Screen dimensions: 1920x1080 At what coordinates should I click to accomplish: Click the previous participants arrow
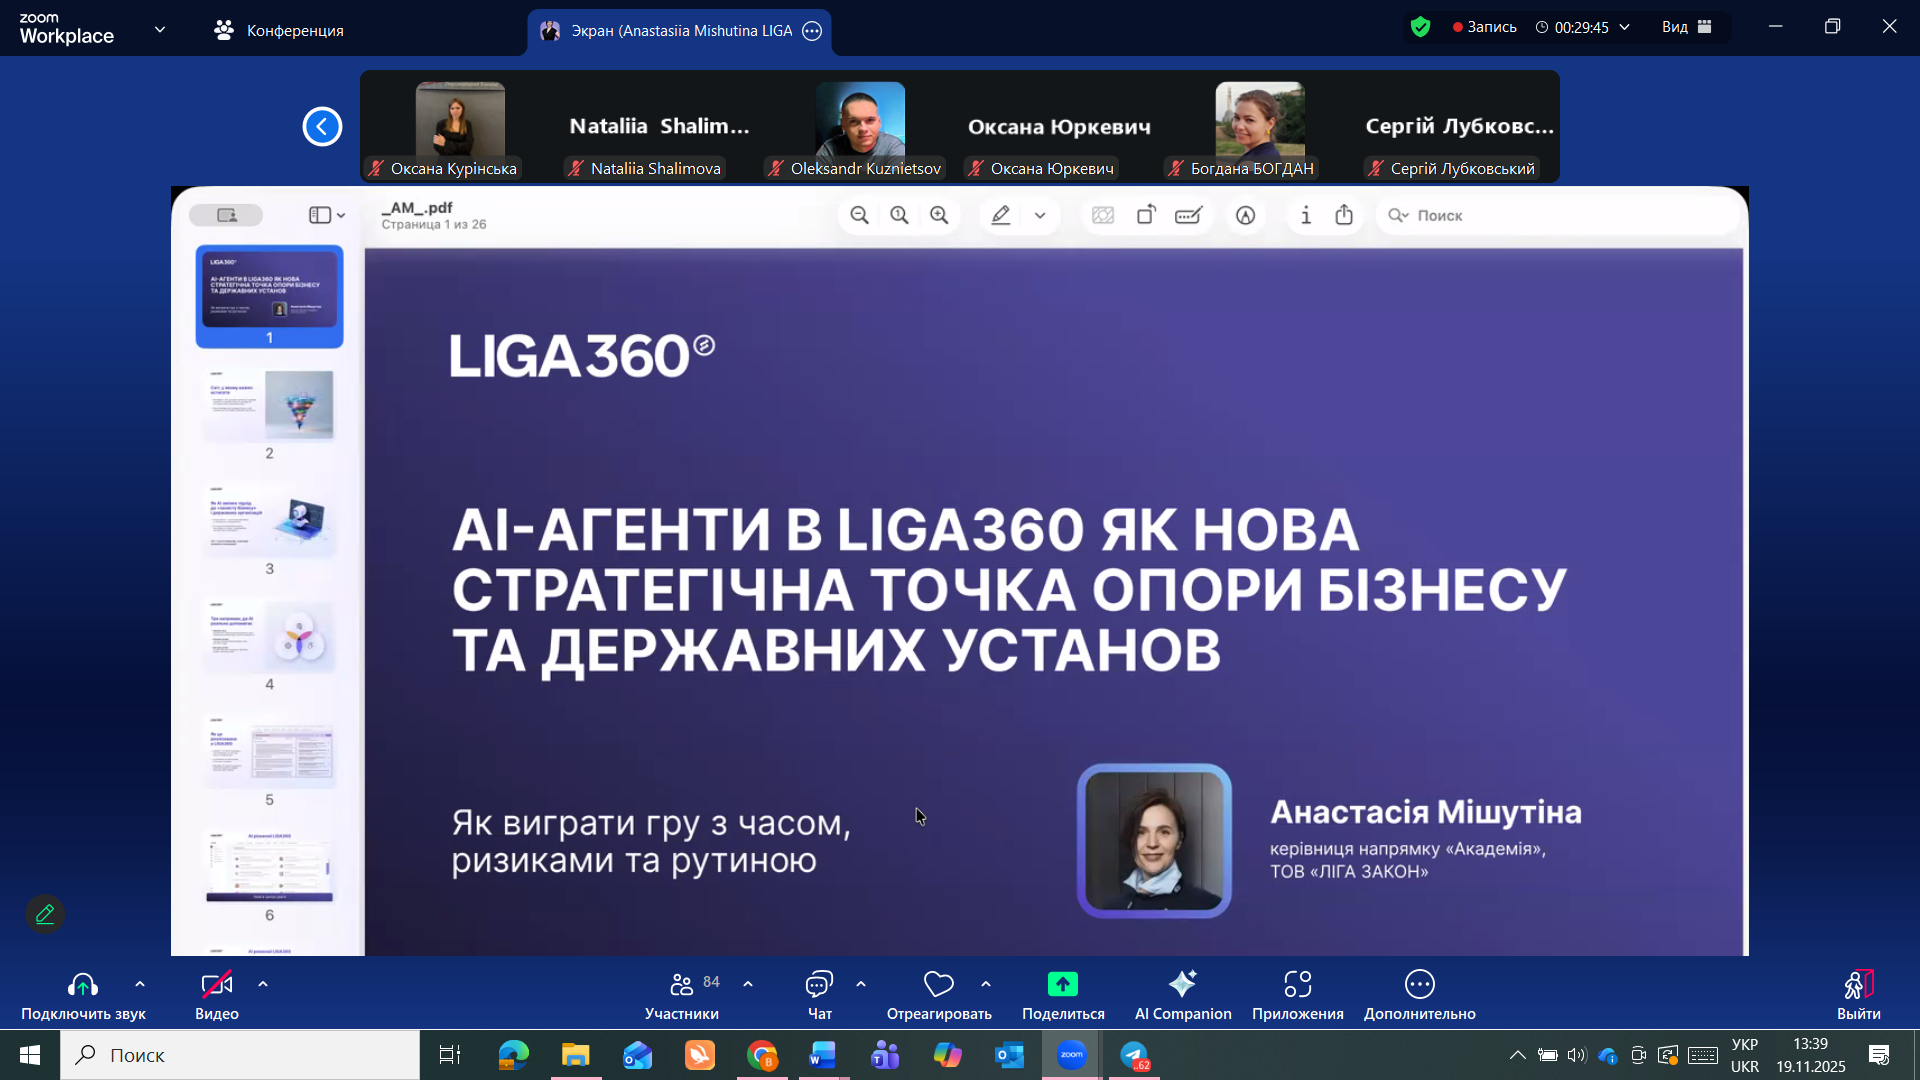(x=322, y=127)
